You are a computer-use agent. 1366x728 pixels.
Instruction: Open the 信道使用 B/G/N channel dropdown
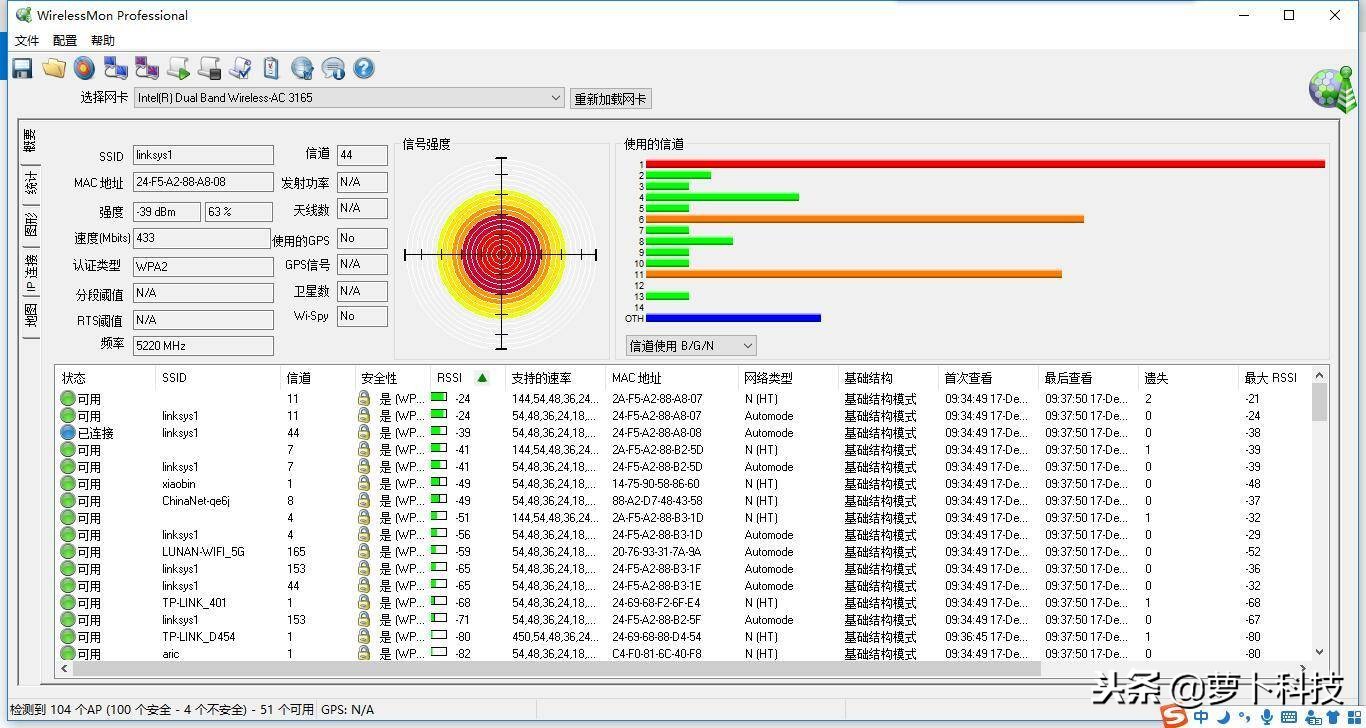tap(746, 345)
